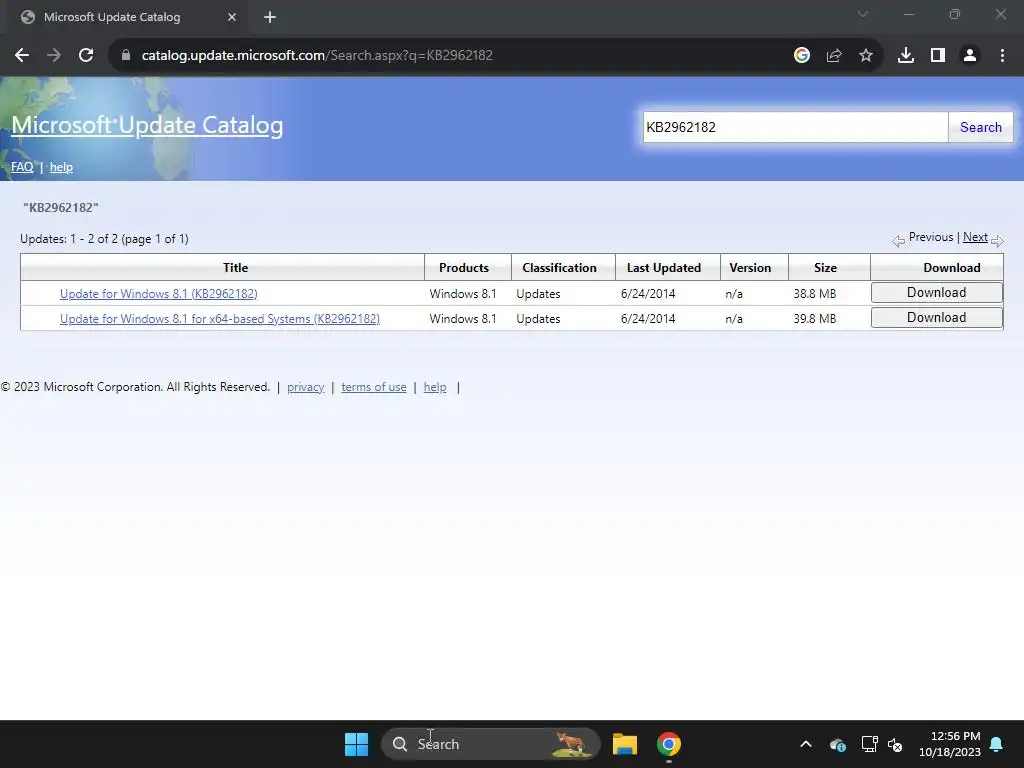Click the taskbar Search box

click(x=490, y=744)
